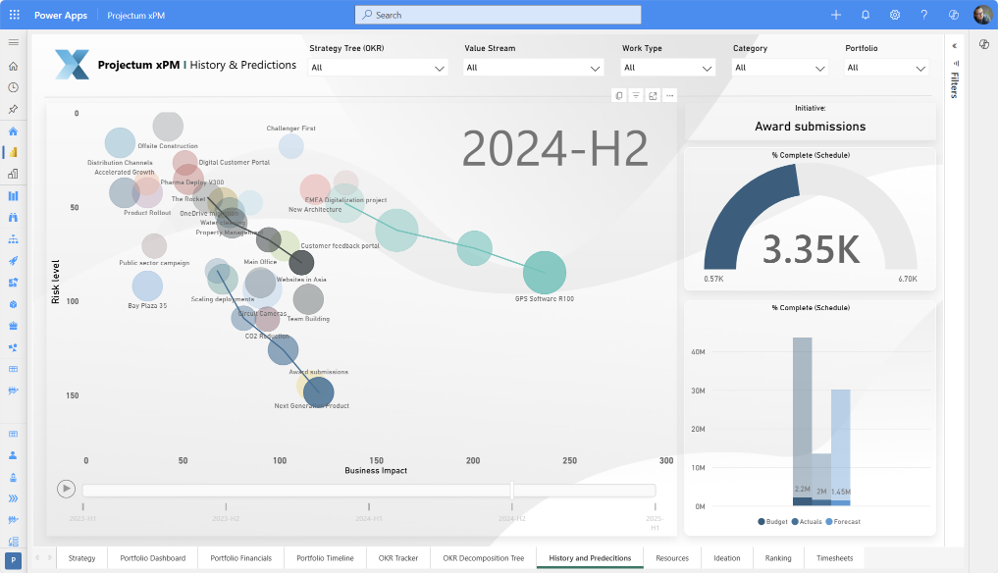Expand the Portfolio filter dropdown
998x573 pixels.
tap(886, 68)
